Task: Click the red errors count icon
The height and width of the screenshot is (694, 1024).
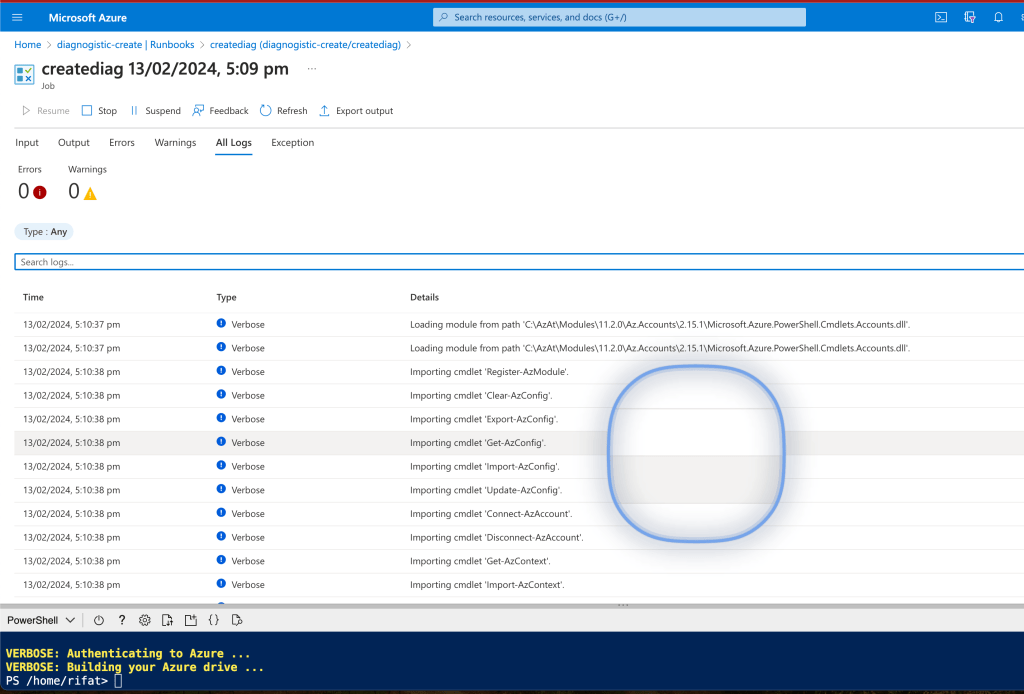Action: tap(40, 193)
